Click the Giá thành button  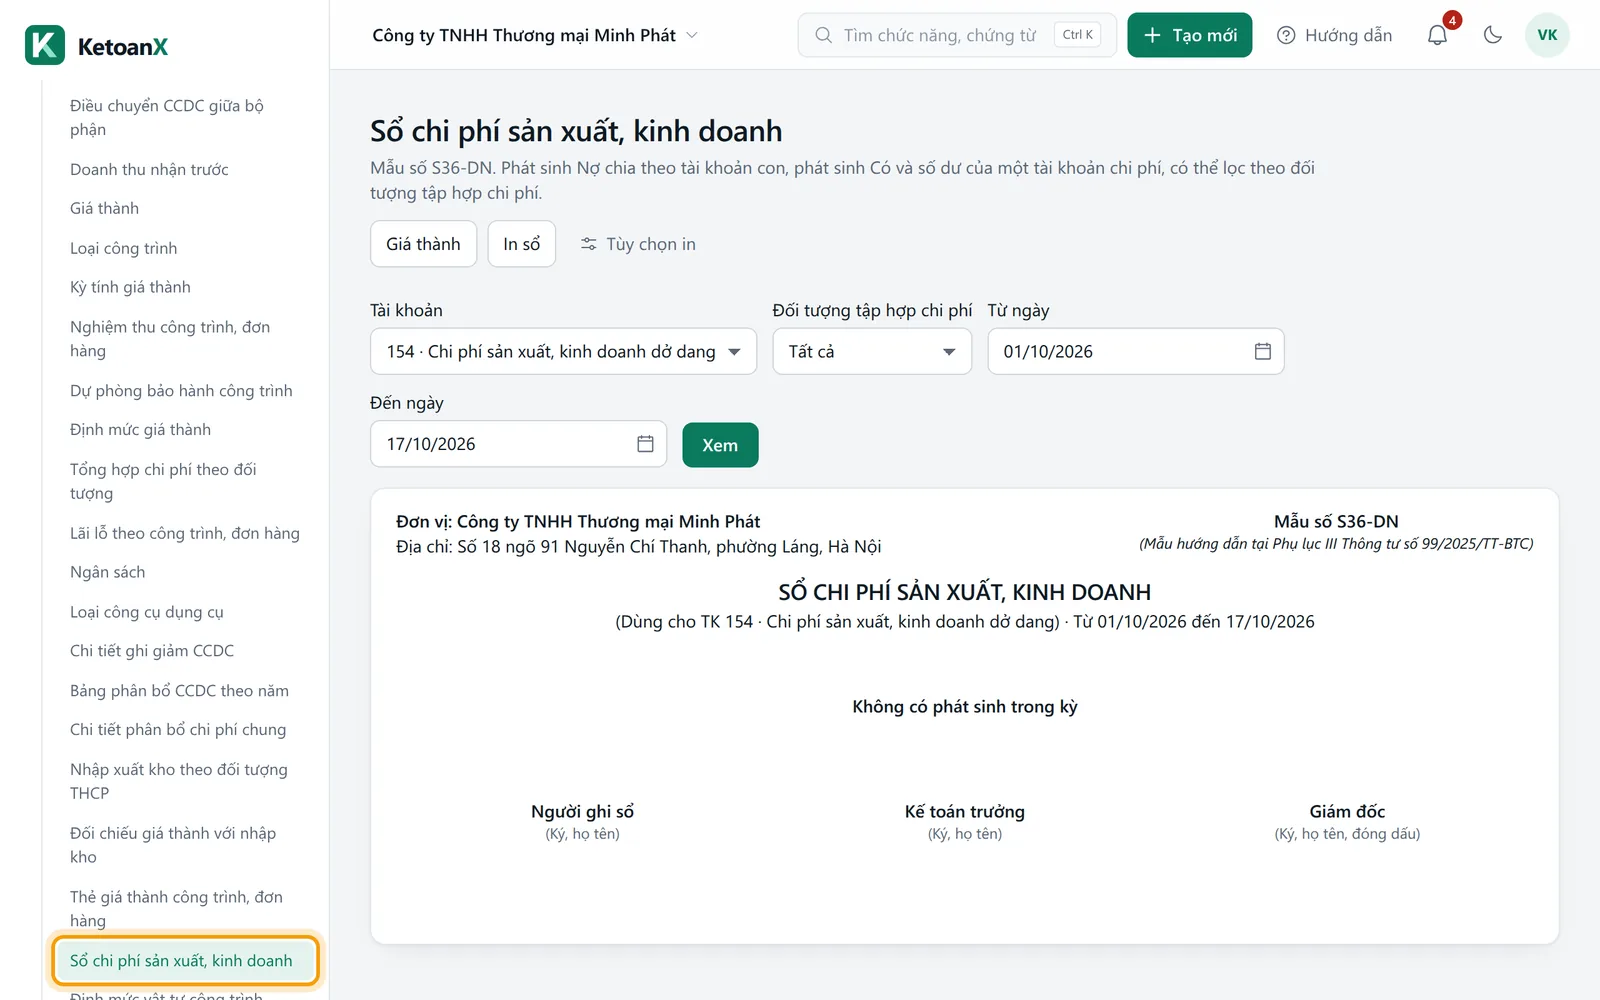[x=423, y=244]
